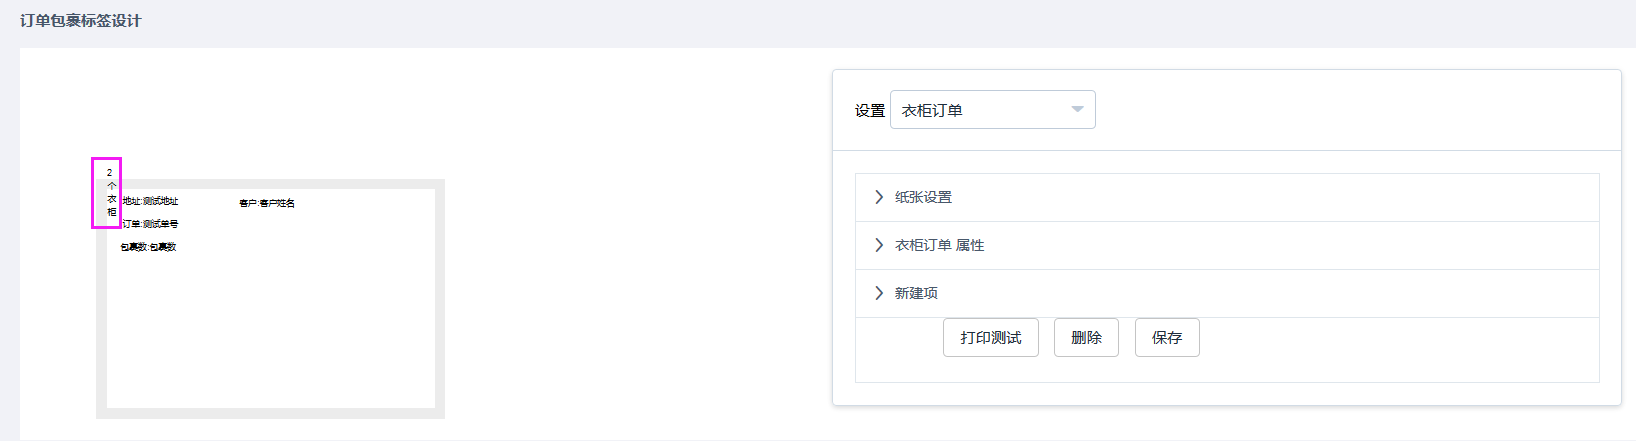Click the dropdown caret in the 设置 selector

pyautogui.click(x=1077, y=109)
